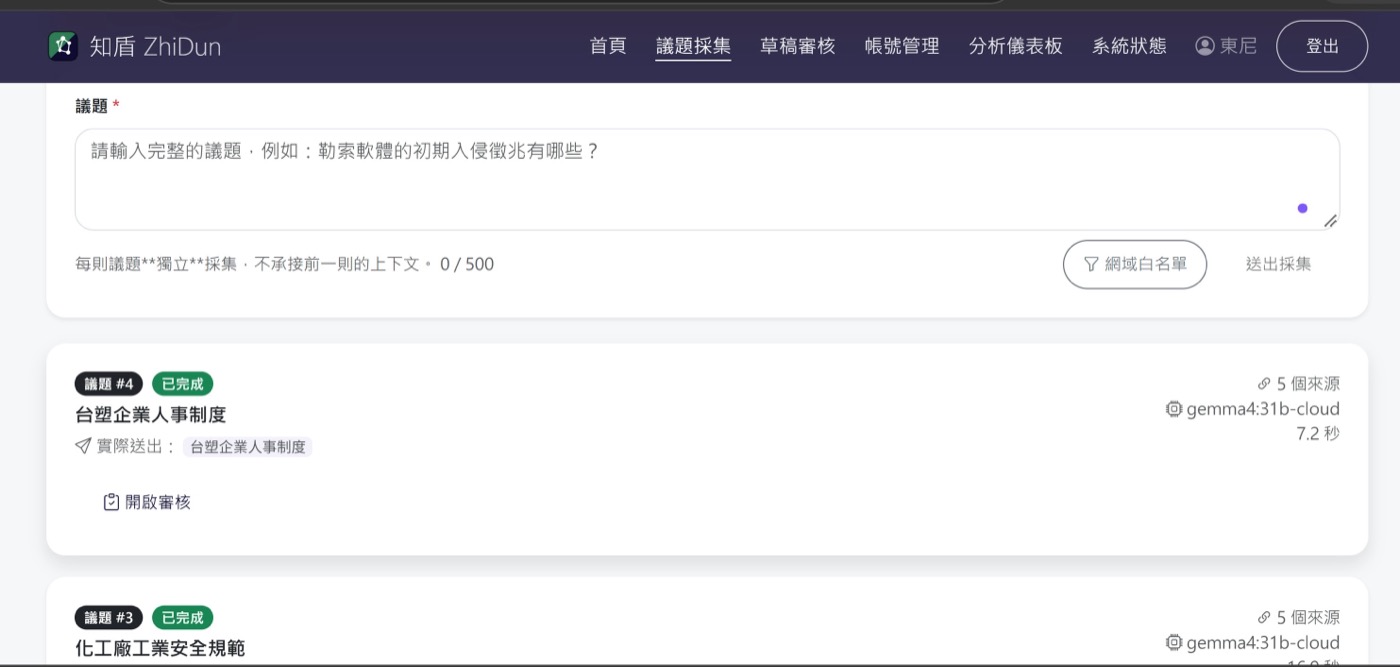Click the 知盾 ZhiDun brand name

pos(155,46)
